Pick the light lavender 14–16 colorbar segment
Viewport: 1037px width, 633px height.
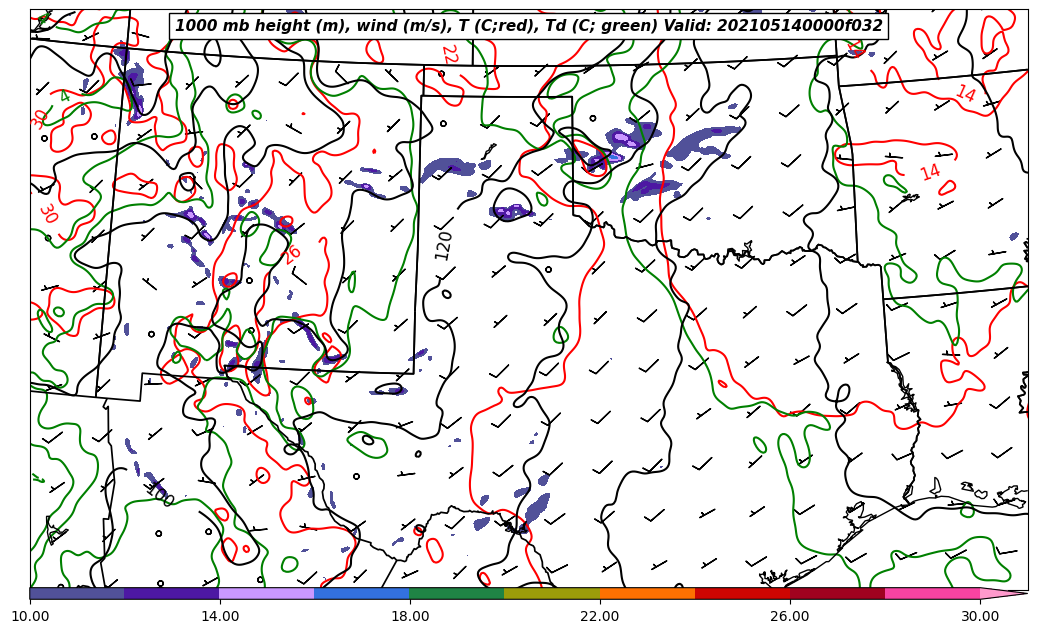click(266, 593)
